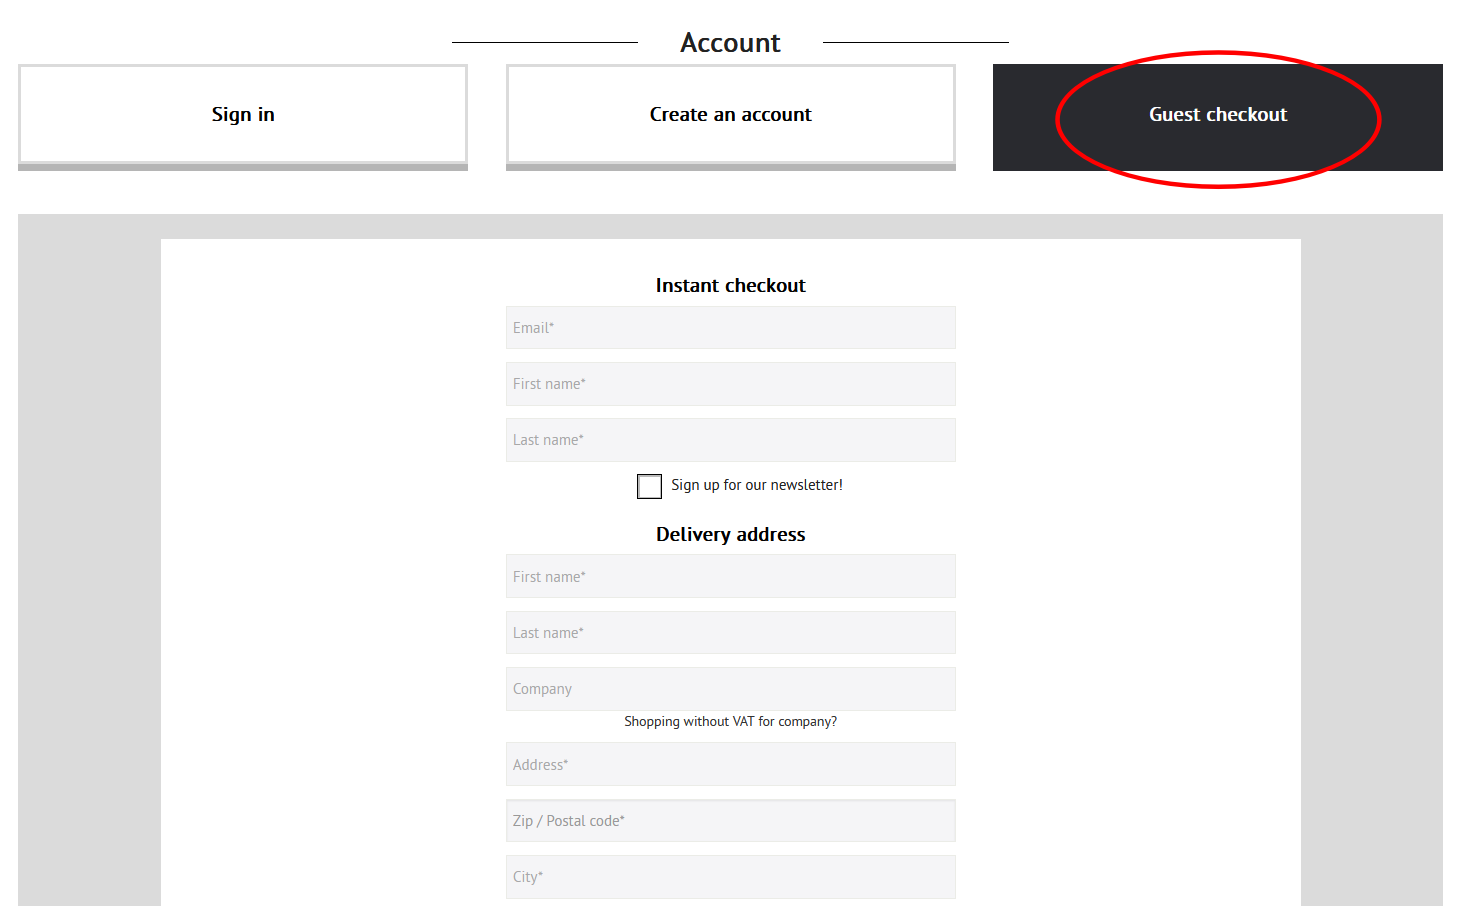The height and width of the screenshot is (906, 1464).
Task: Open 'Shopping without VAT for company?' link
Action: (x=730, y=721)
